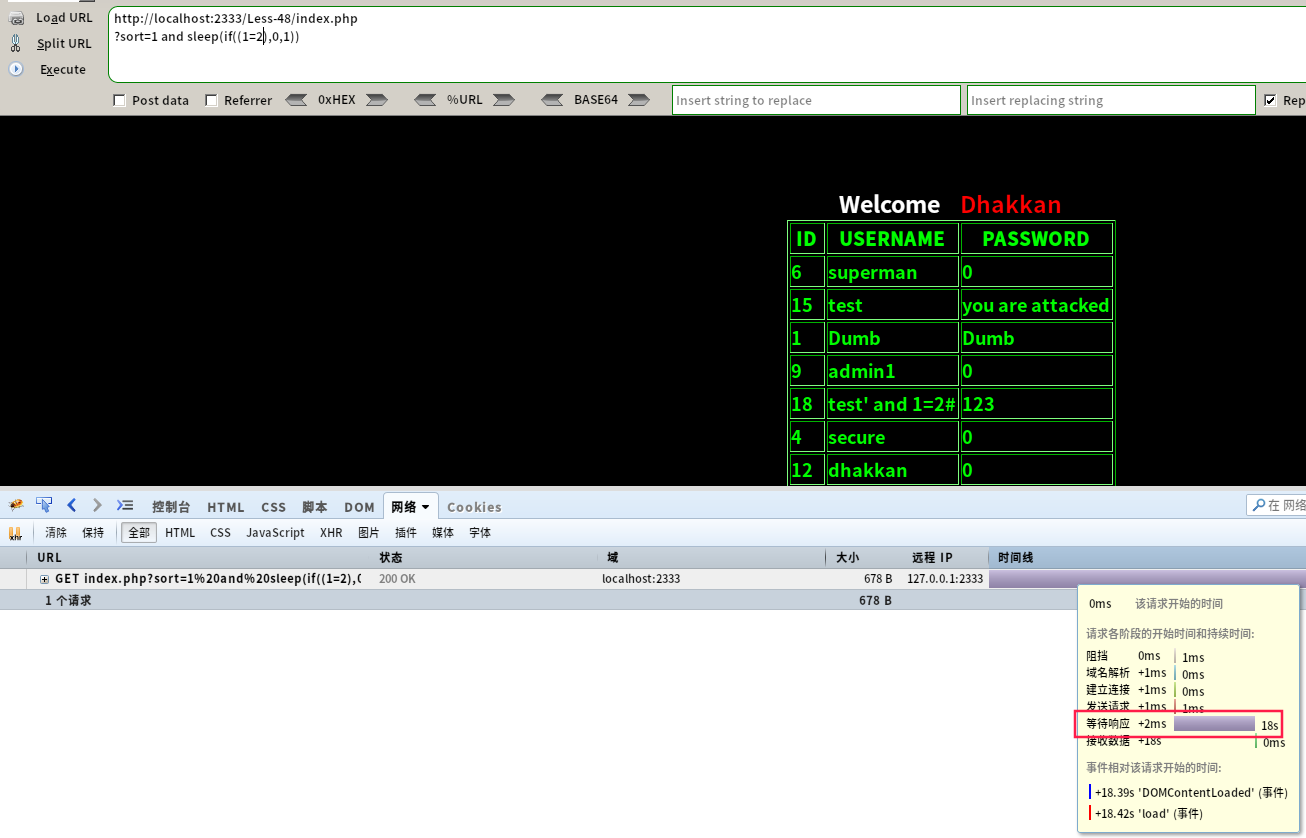Click the localhost:2333 domain cell
Screen dimensions: 1306x838
point(641,579)
